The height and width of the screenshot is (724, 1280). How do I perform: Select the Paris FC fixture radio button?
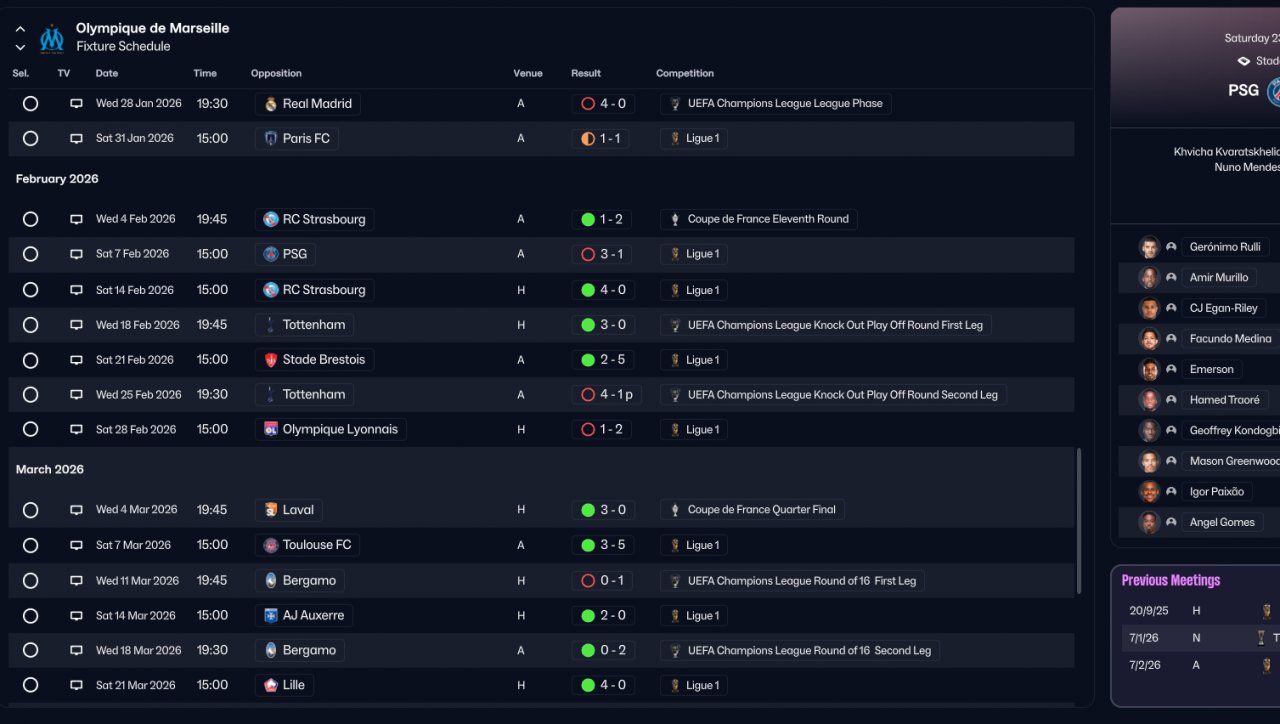pyautogui.click(x=30, y=139)
